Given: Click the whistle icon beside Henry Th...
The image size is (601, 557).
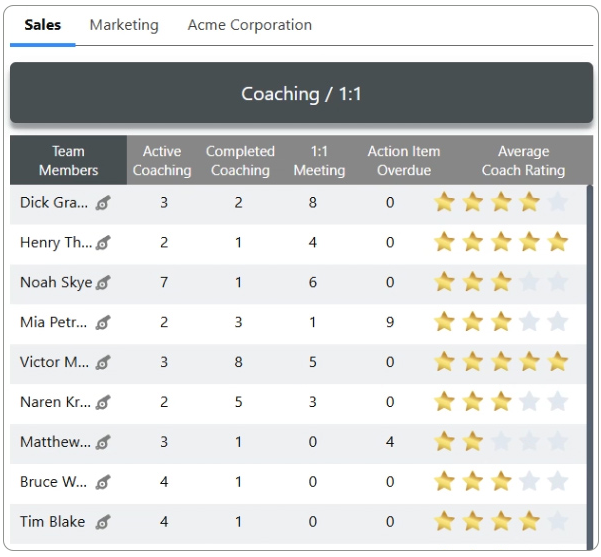Looking at the screenshot, I should coord(102,243).
